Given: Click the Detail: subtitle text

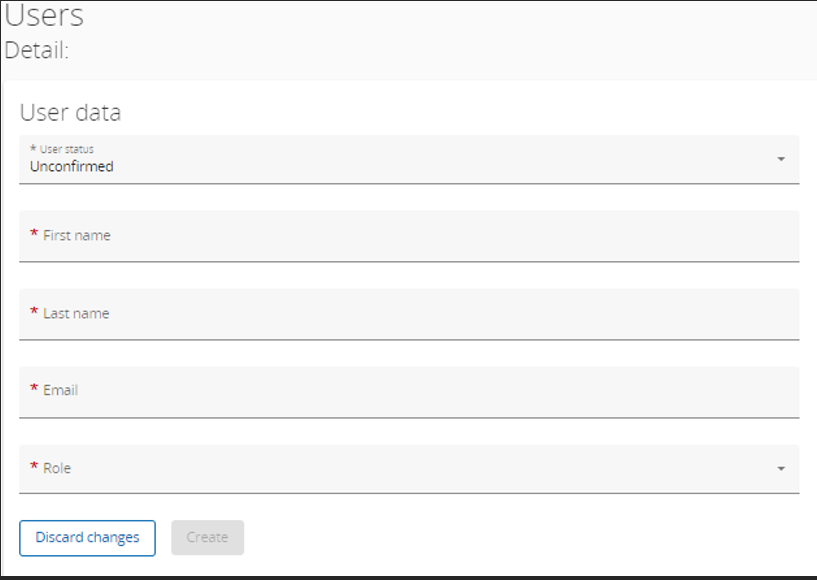Looking at the screenshot, I should click(x=37, y=50).
